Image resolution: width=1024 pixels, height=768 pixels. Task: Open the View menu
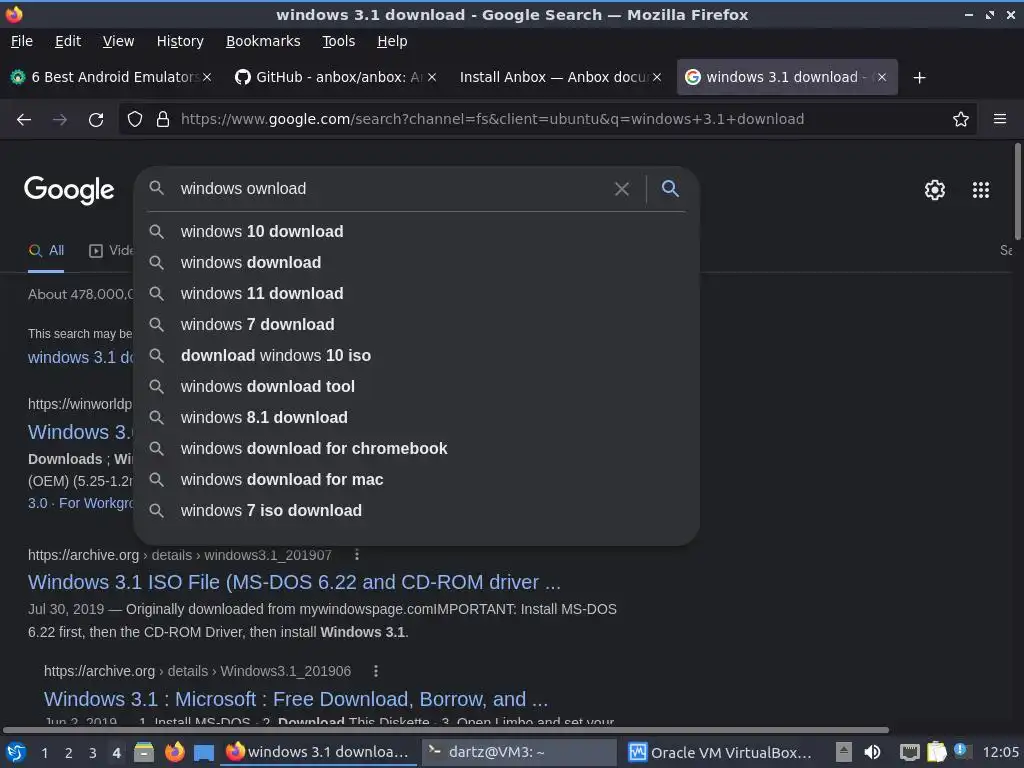coord(118,41)
